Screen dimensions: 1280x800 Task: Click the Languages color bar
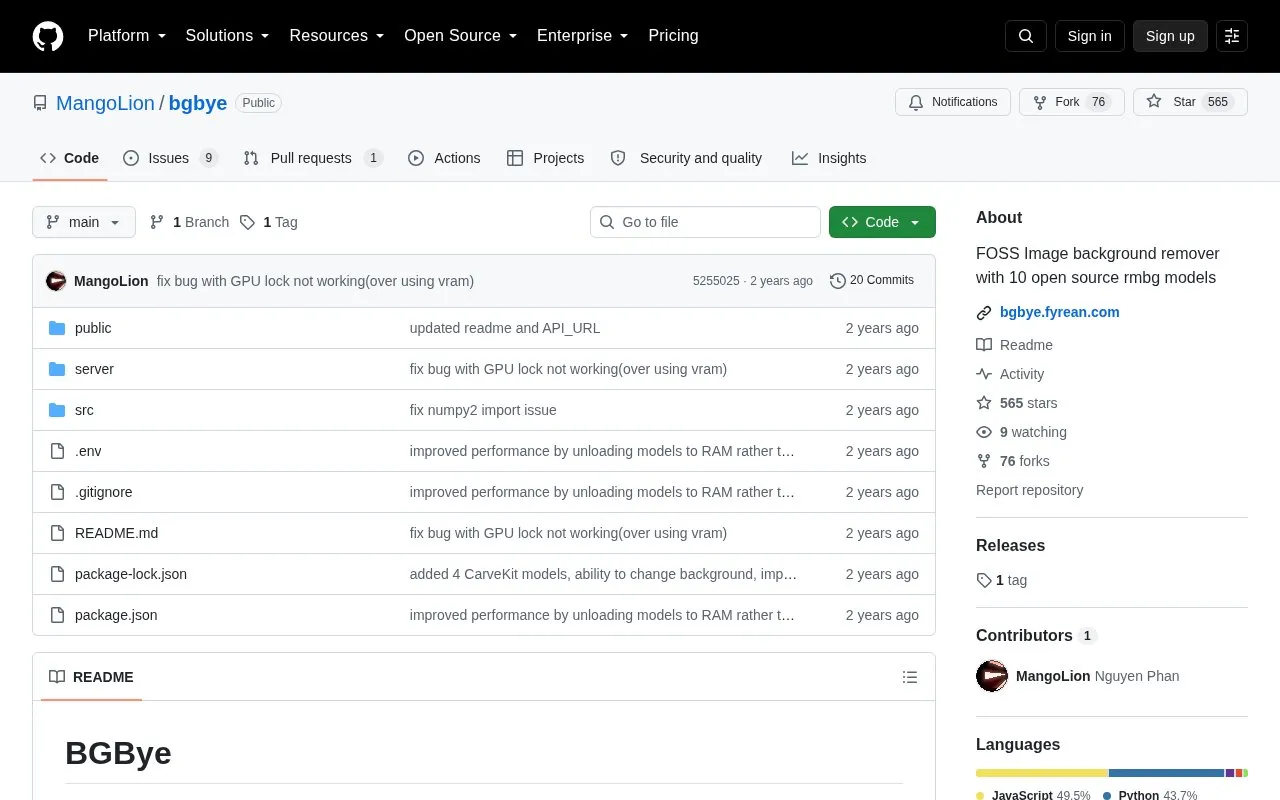[x=1112, y=773]
